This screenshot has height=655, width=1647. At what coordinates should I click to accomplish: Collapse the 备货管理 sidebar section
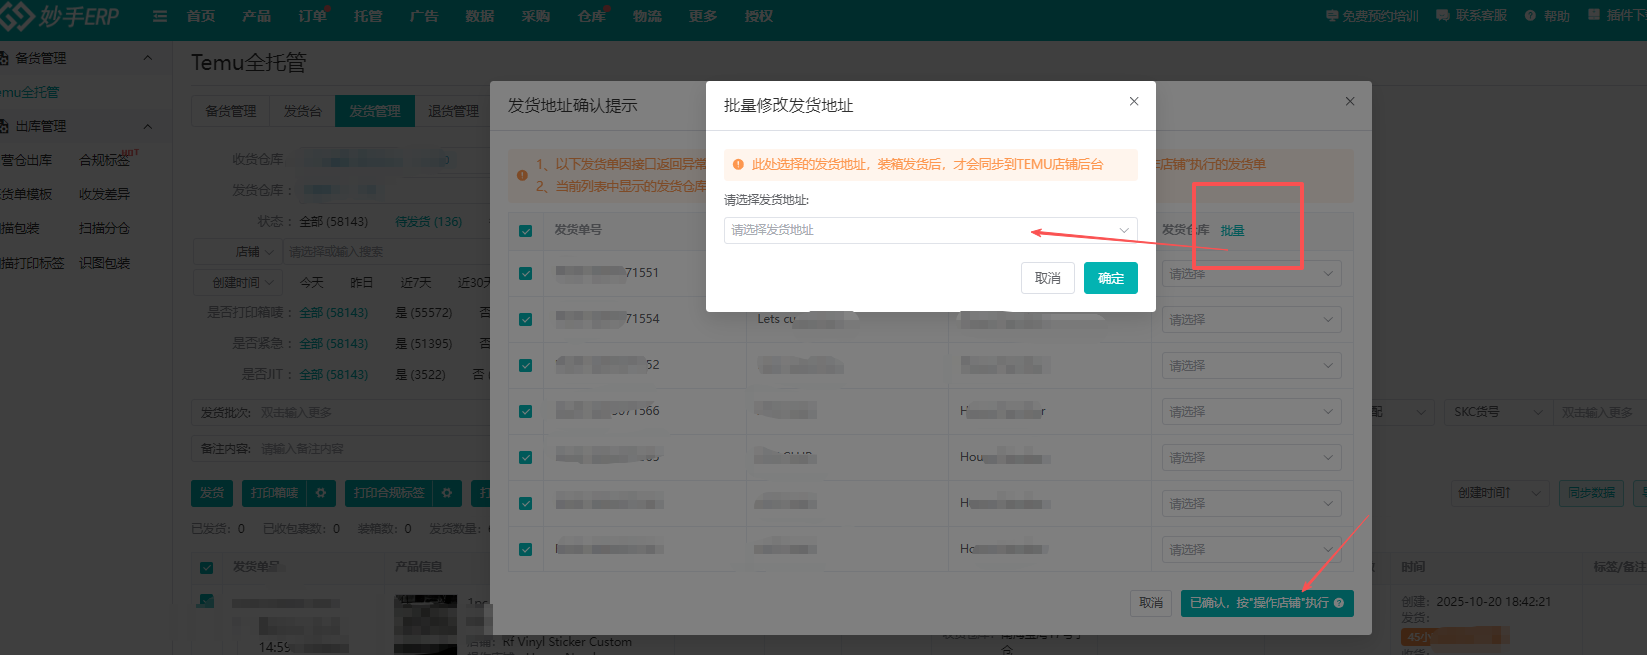(x=148, y=58)
